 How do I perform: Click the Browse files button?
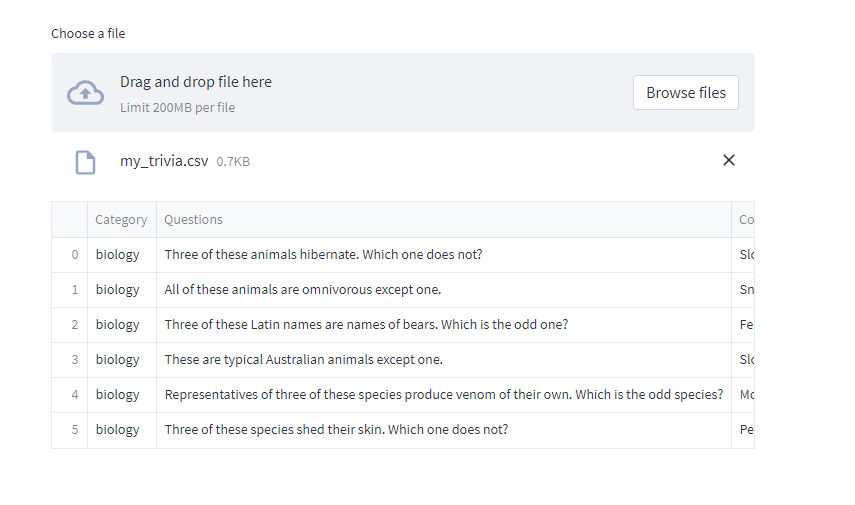(x=685, y=92)
